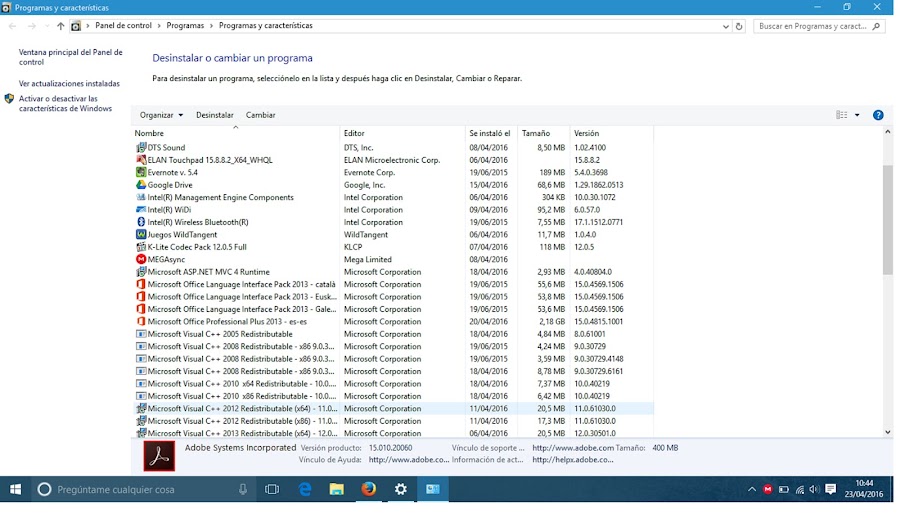Sort by the Editor column header
Image resolution: width=900 pixels, height=514 pixels.
tap(402, 133)
